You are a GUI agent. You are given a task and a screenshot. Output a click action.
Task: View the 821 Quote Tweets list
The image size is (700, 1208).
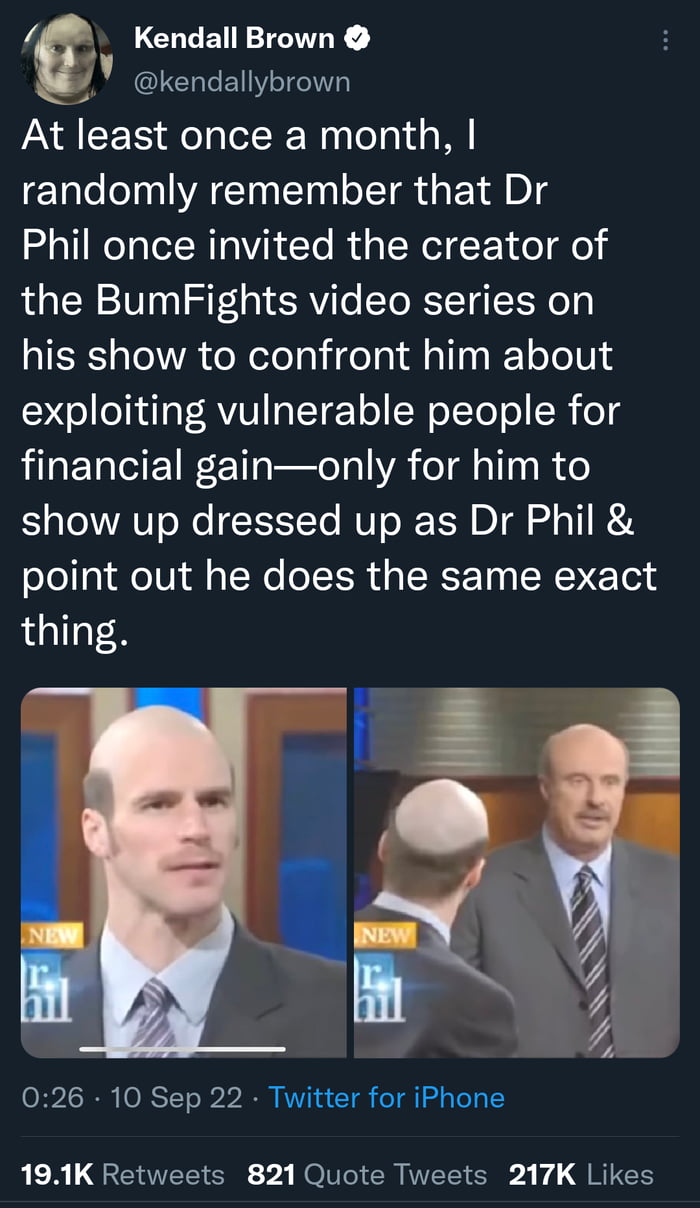[x=367, y=1174]
